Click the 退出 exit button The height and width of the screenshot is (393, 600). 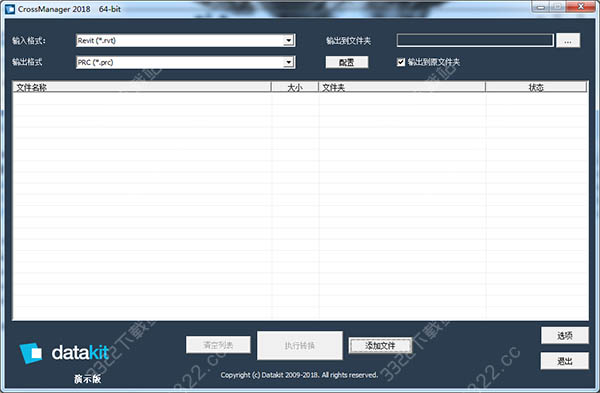pos(564,361)
